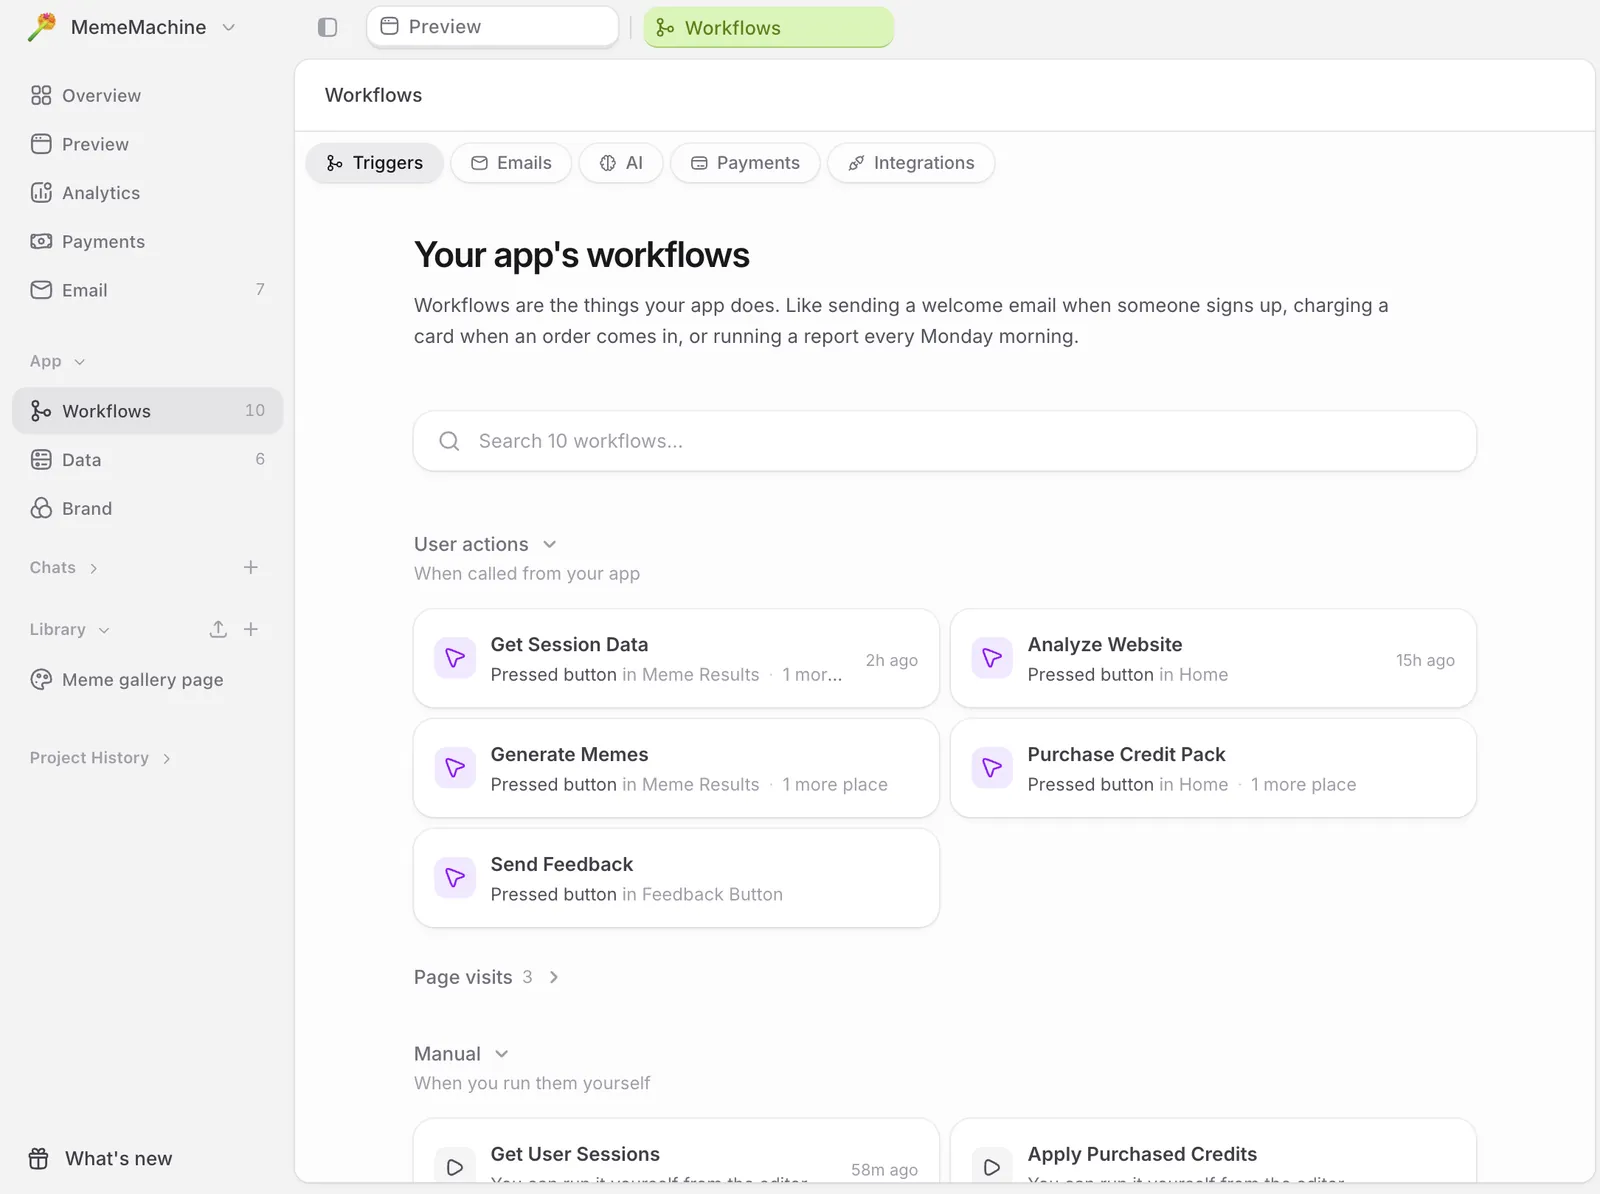Open Meme gallery page library item
The width and height of the screenshot is (1600, 1194).
point(148,680)
